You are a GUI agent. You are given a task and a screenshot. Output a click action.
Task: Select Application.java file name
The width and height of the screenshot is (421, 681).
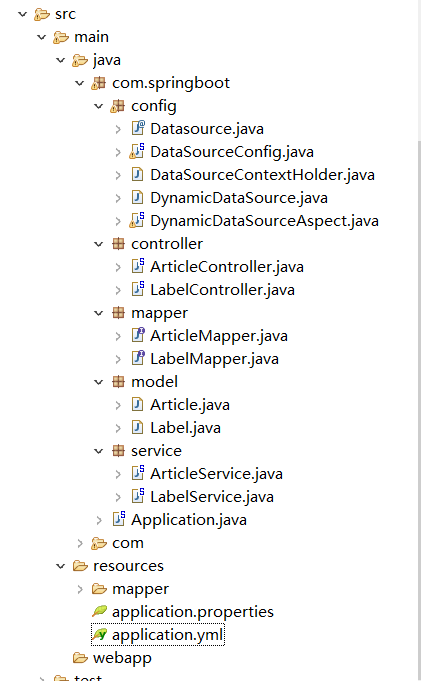[x=189, y=520]
